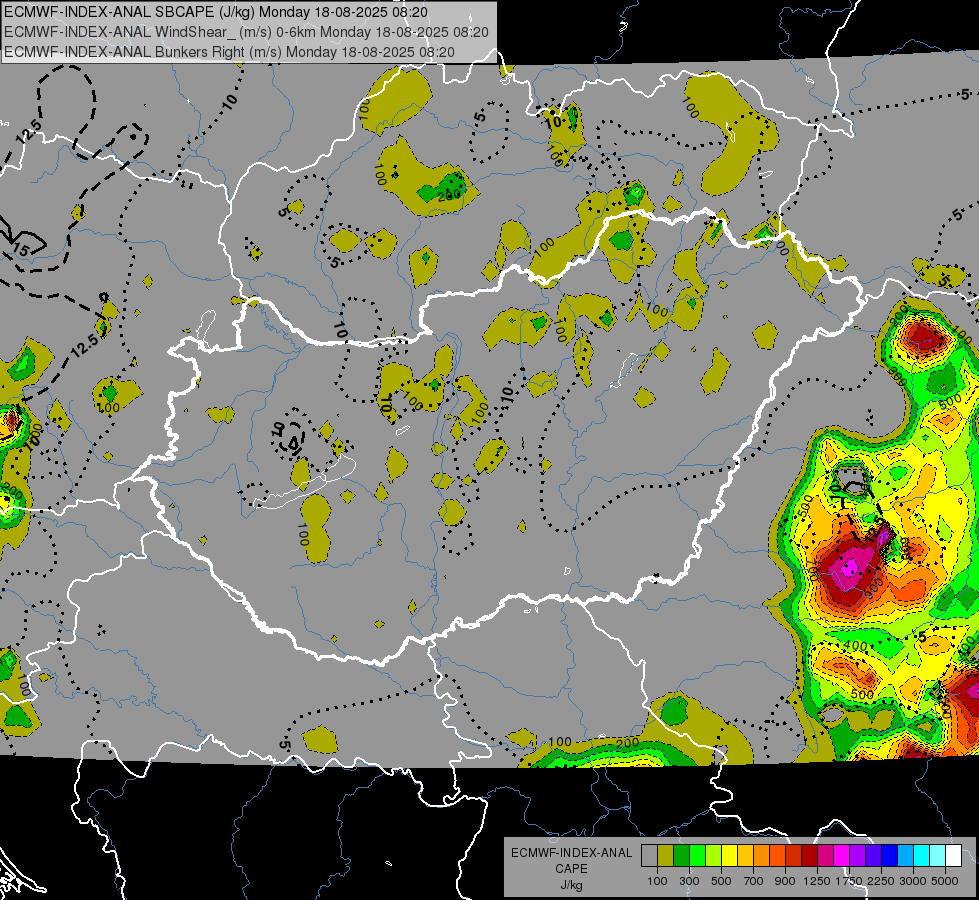Screen dimensions: 979x900
Task: Select the yellow-green legend swatch
Action: [713, 856]
